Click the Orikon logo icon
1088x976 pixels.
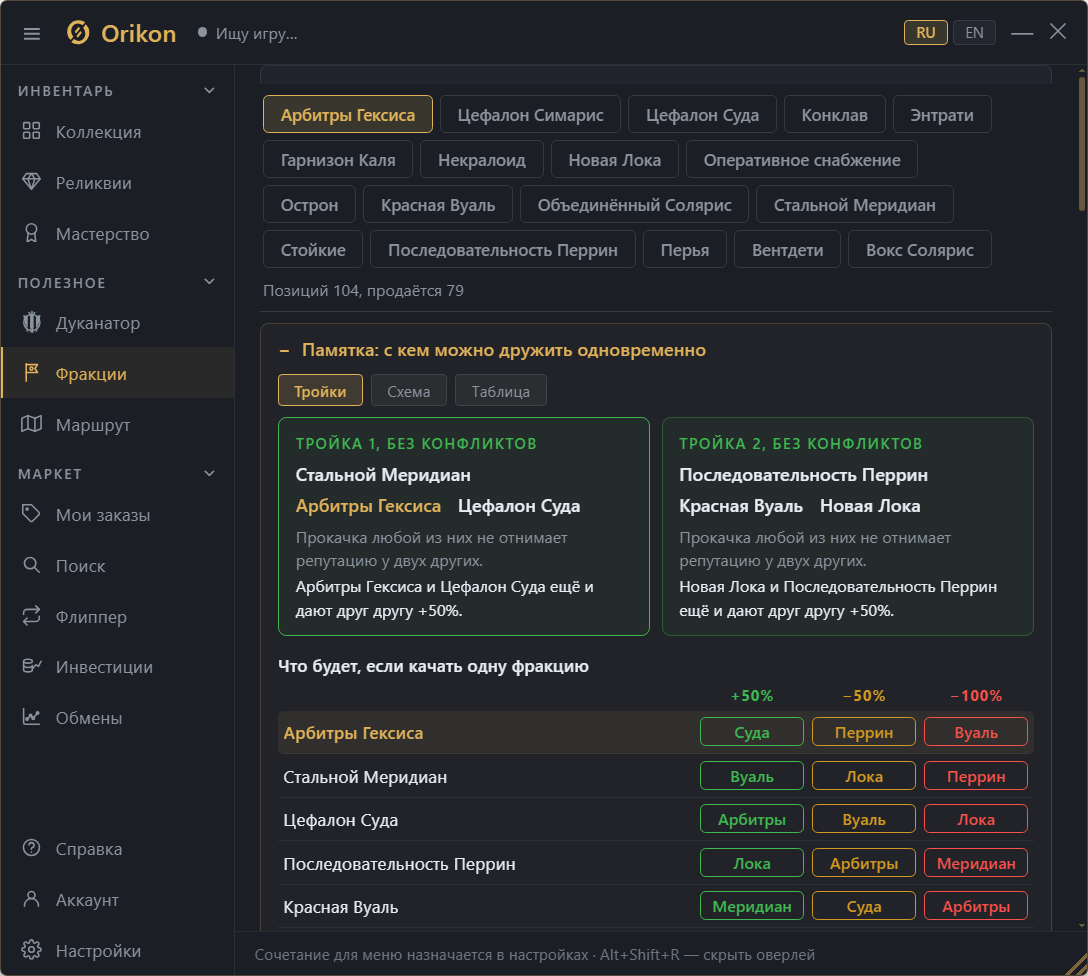(78, 33)
